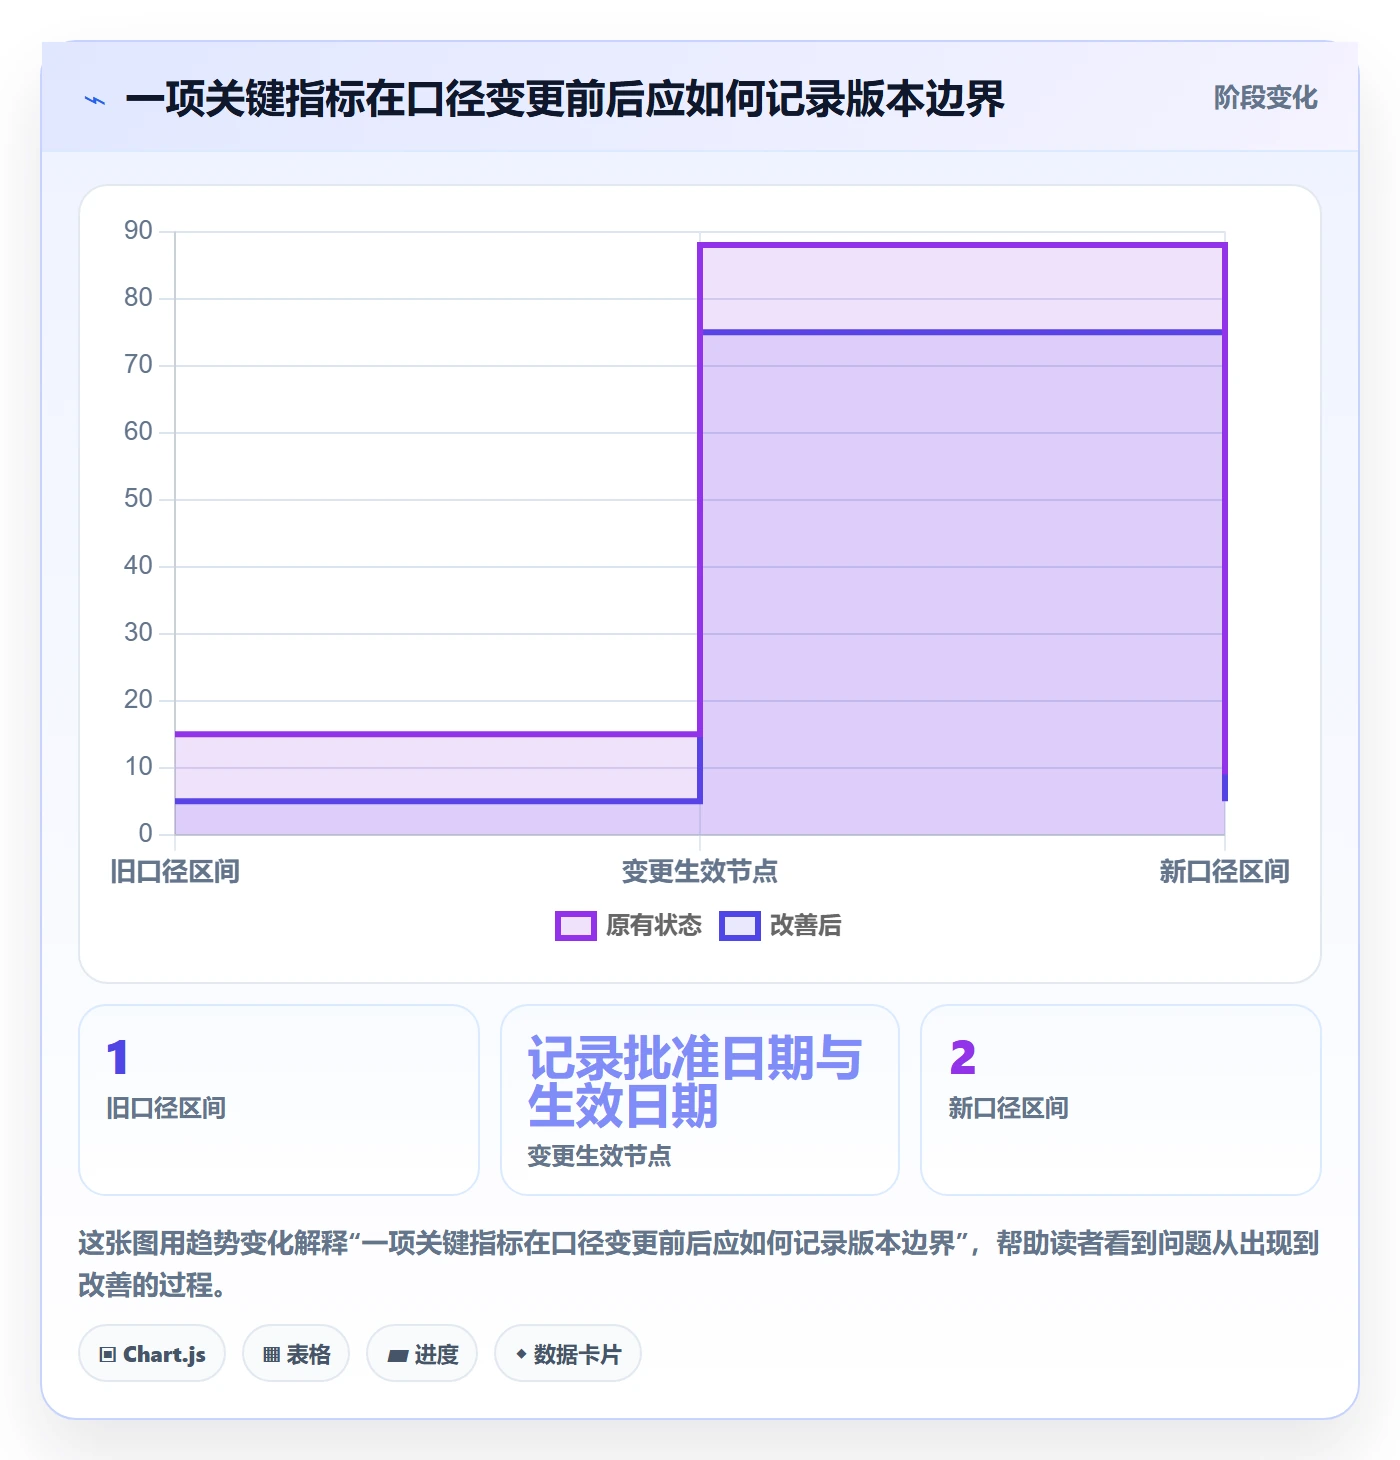Screen dimensions: 1400x1460
Task: Select the 表格 tag chip
Action: click(x=296, y=1354)
